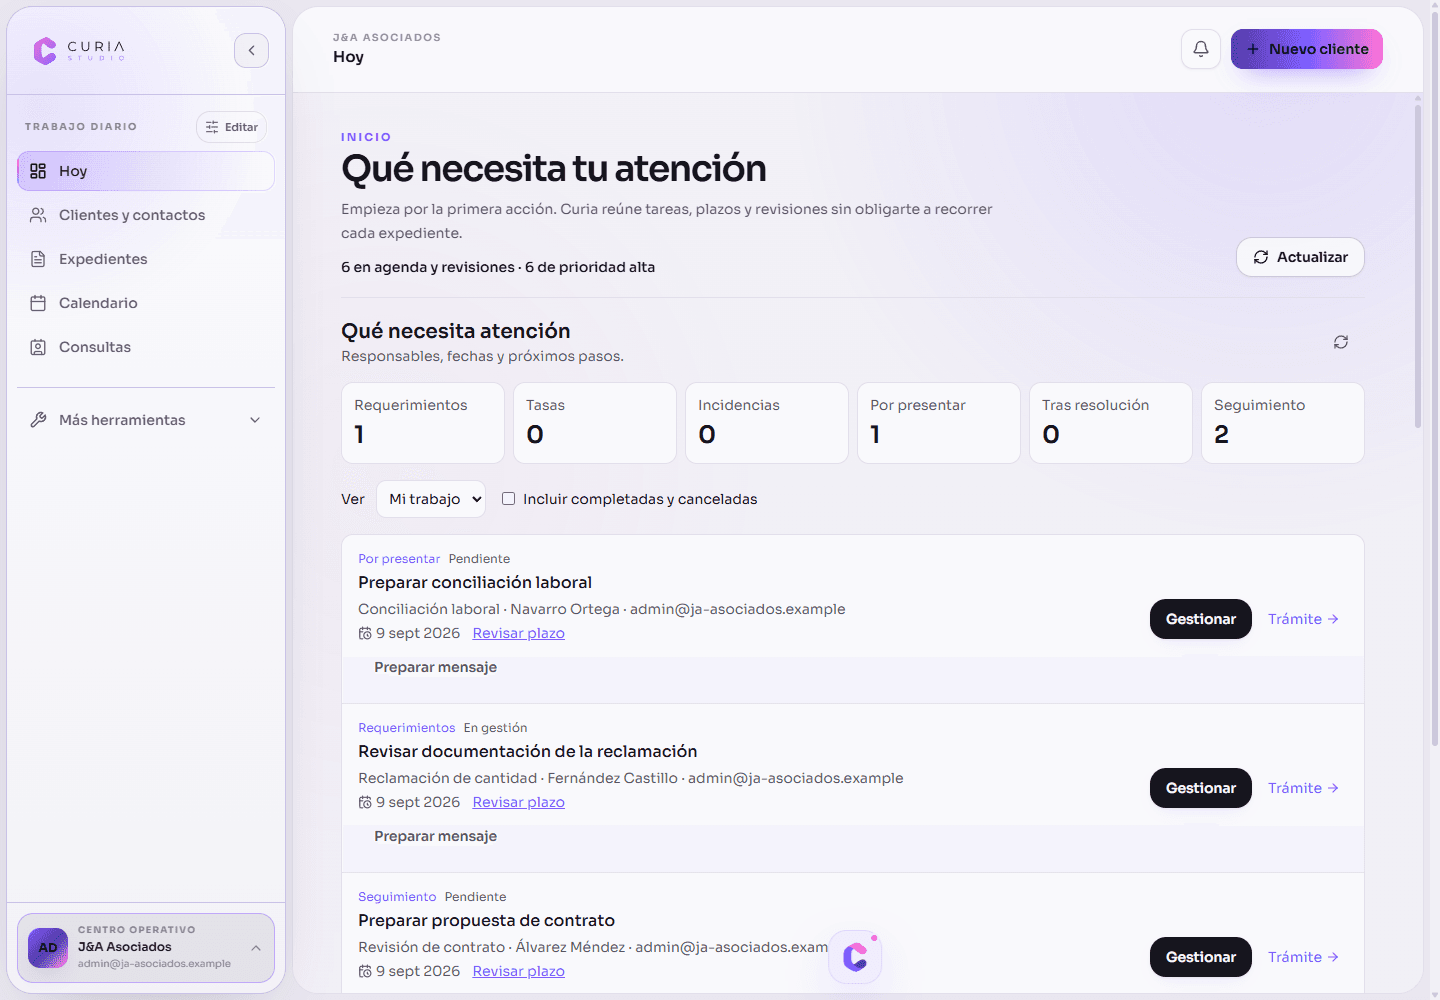This screenshot has width=1440, height=1000.
Task: Open the Consultas section
Action: [146, 347]
